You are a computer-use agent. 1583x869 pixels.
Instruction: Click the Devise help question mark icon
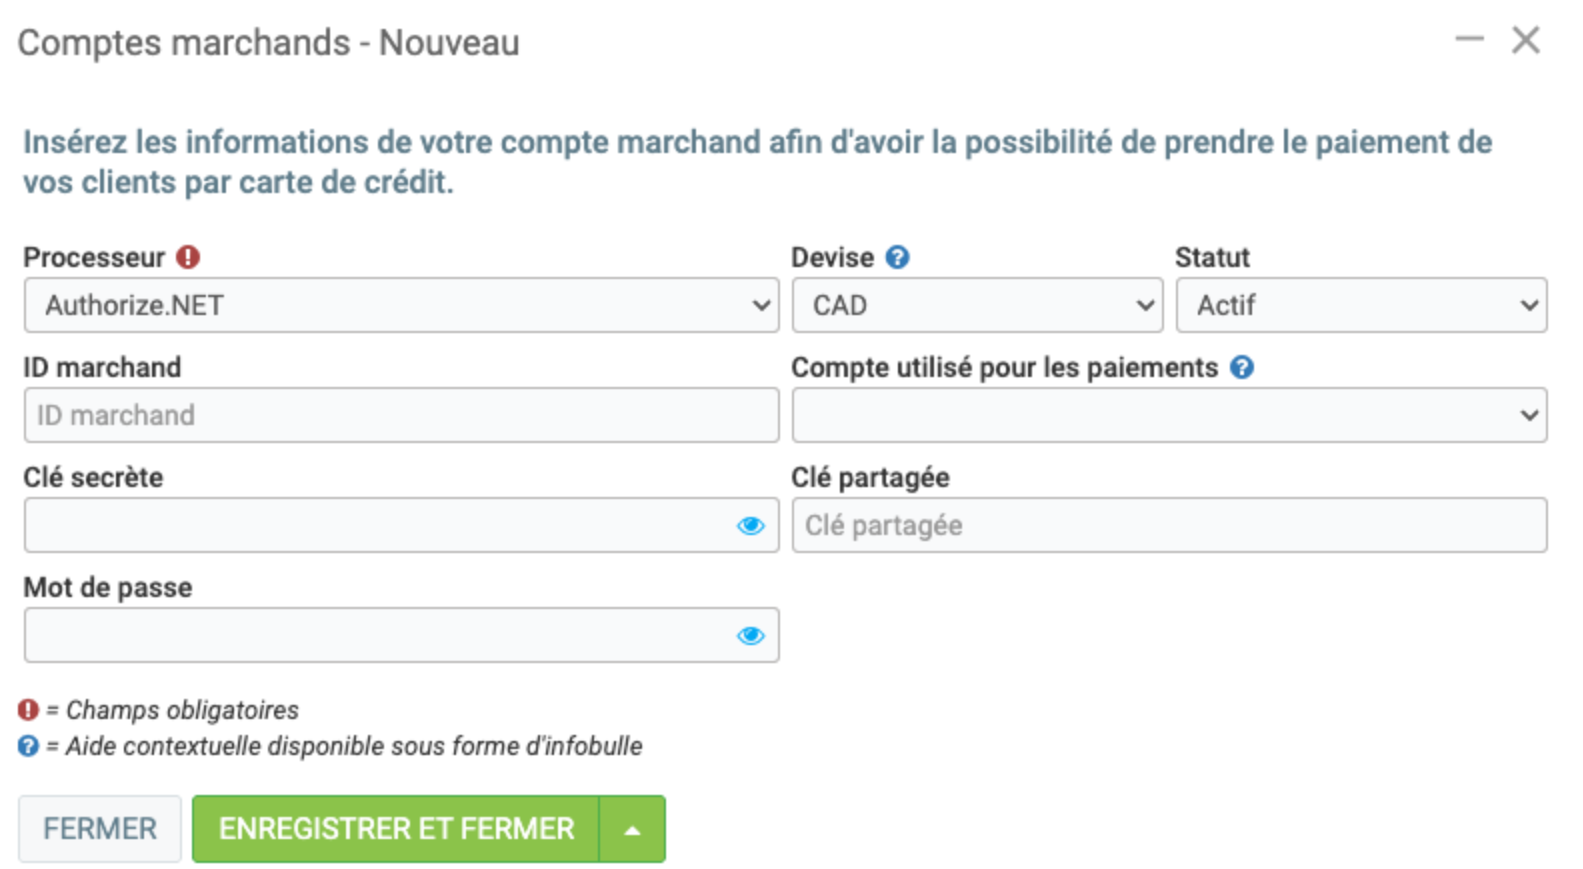pos(898,258)
